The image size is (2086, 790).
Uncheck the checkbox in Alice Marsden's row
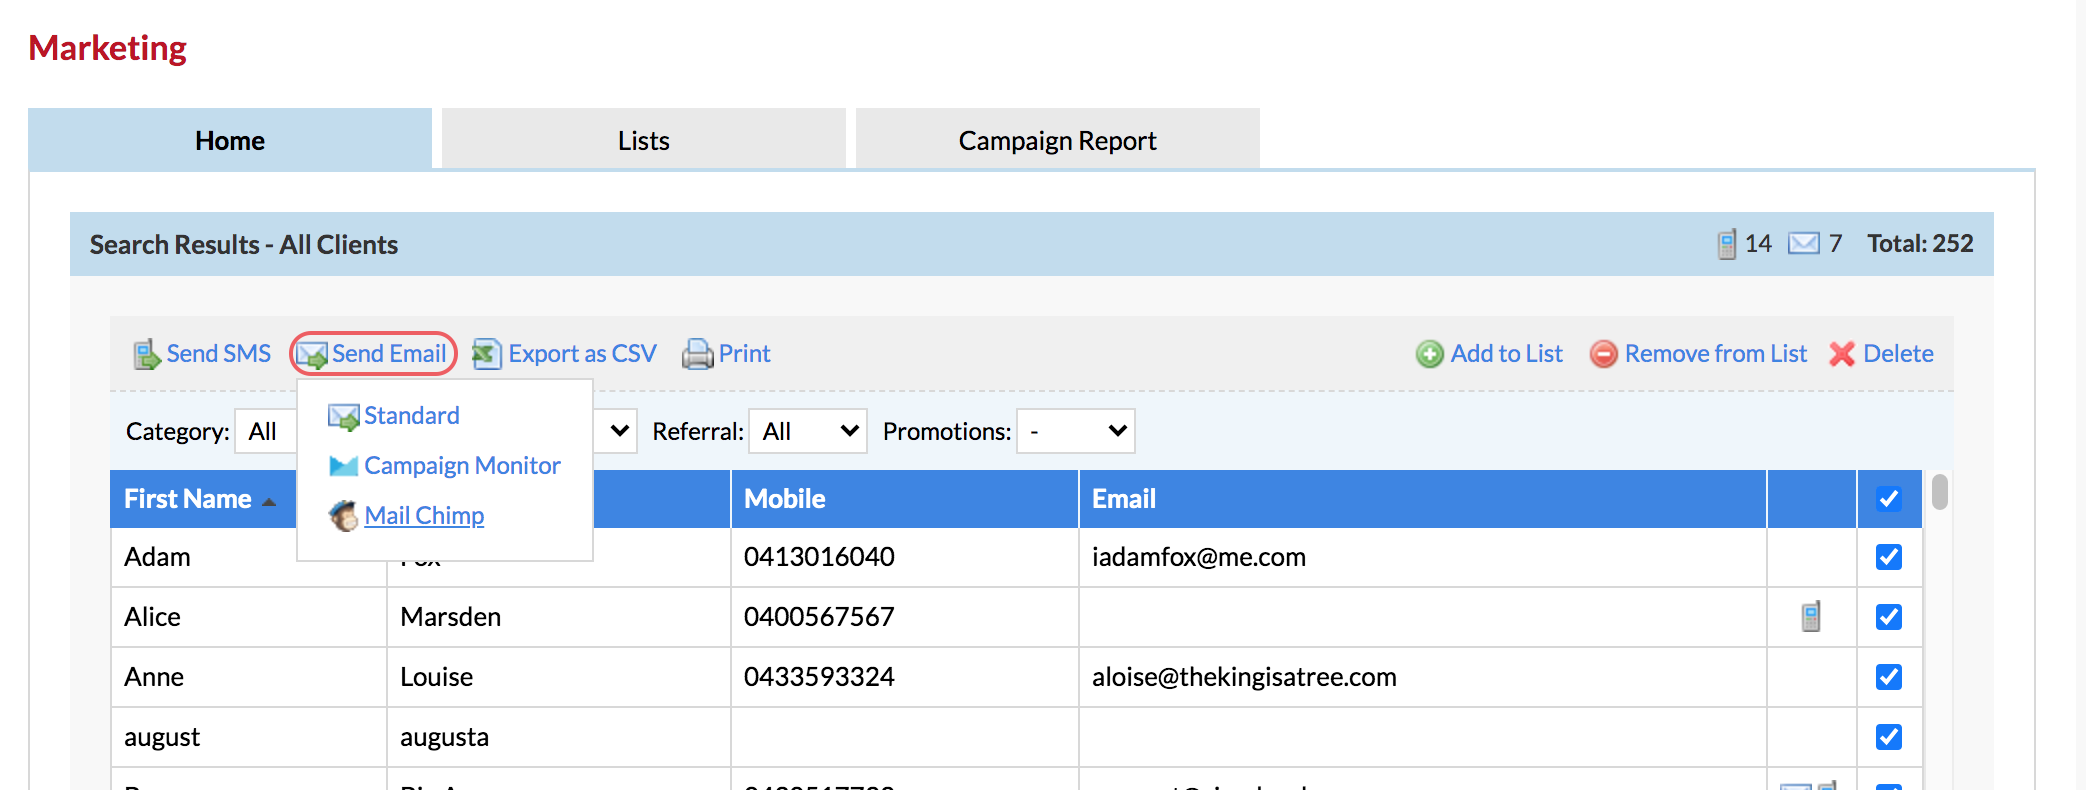point(1889,617)
